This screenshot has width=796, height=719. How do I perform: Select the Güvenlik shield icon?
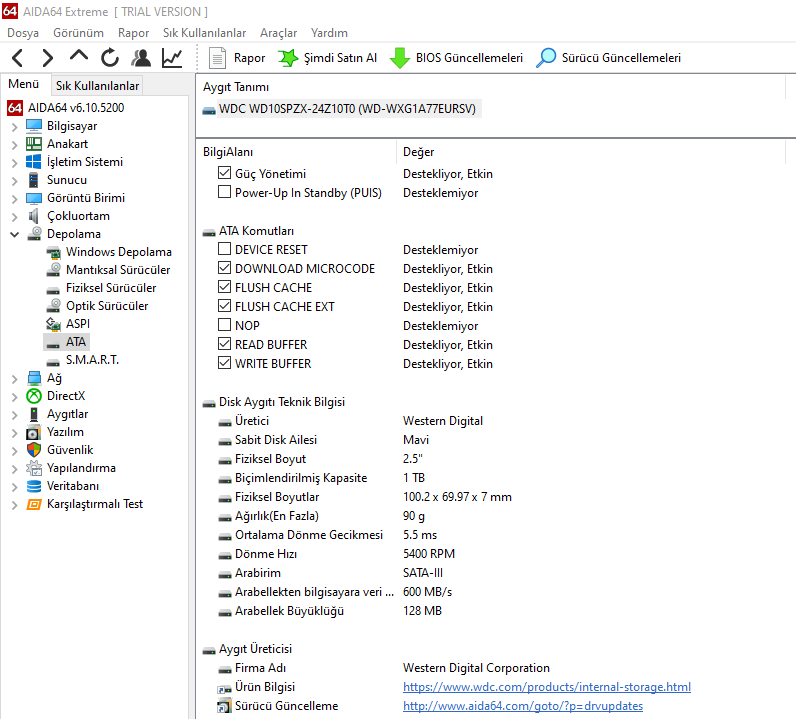pyautogui.click(x=34, y=450)
